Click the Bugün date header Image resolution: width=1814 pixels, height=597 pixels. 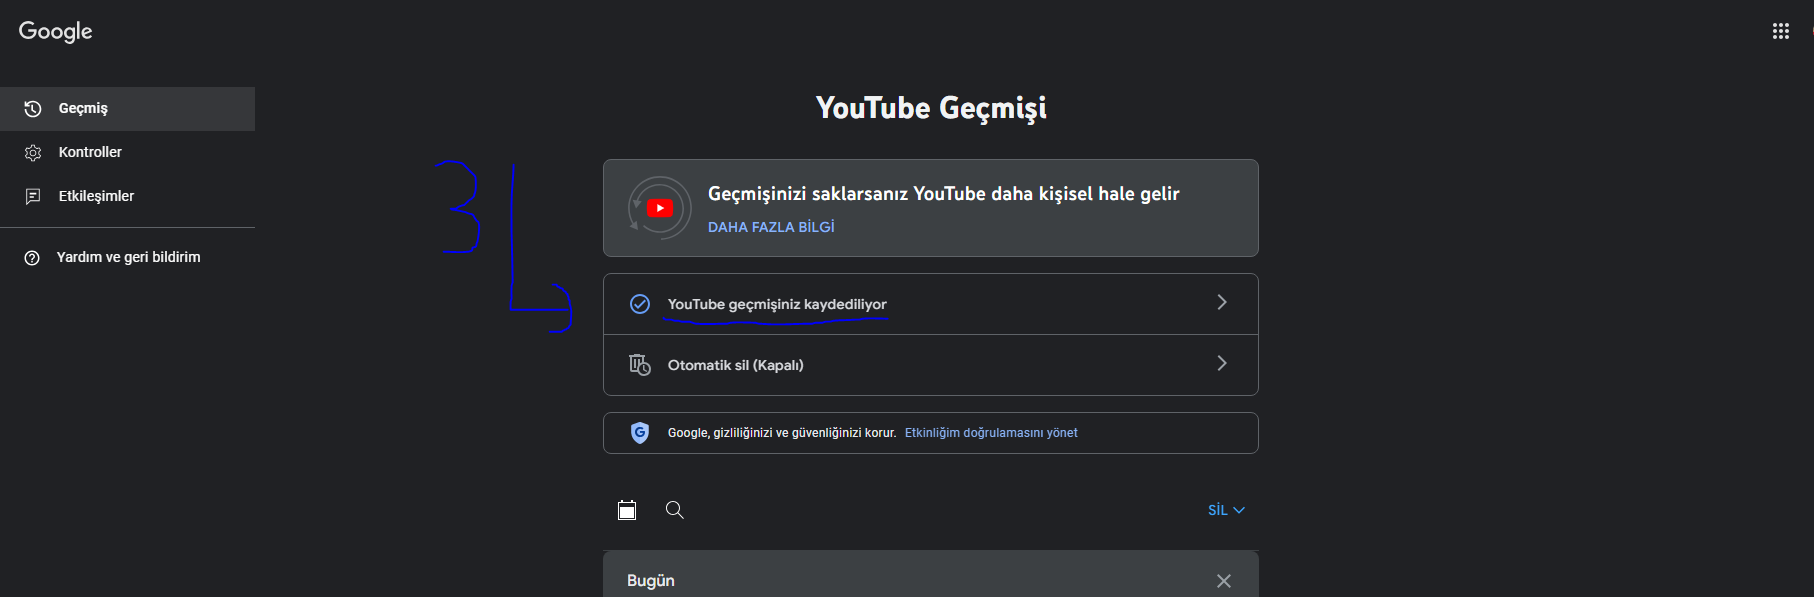pyautogui.click(x=651, y=581)
